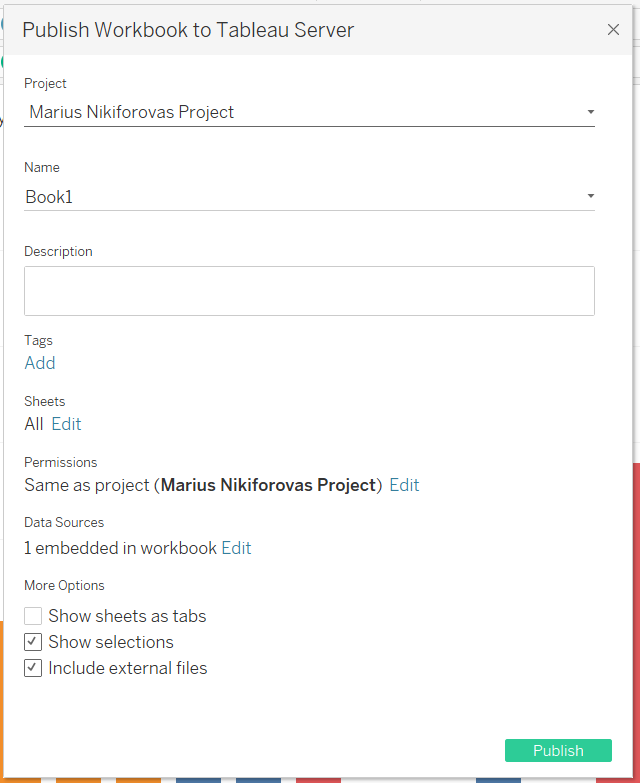Click the dialog title bar text
Image resolution: width=640 pixels, height=783 pixels.
point(188,30)
